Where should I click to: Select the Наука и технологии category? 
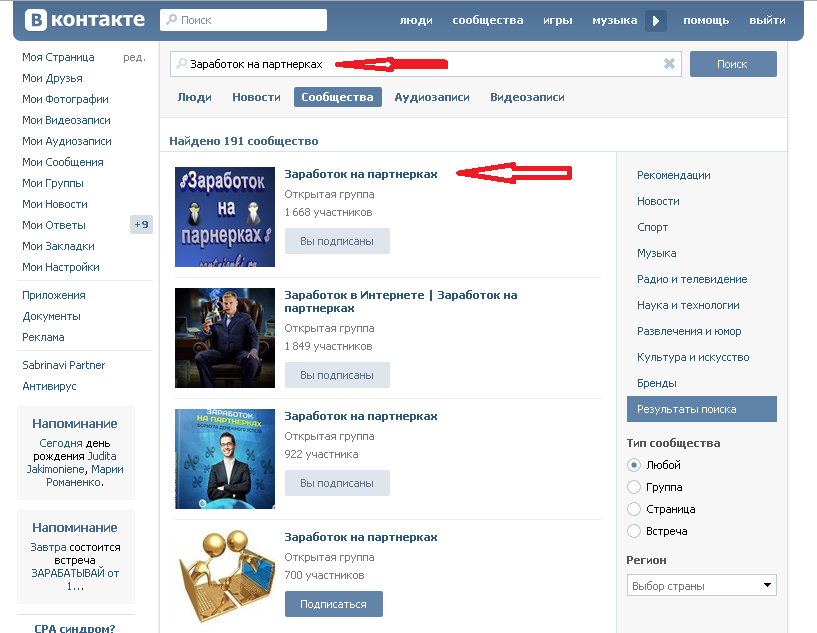click(x=688, y=305)
